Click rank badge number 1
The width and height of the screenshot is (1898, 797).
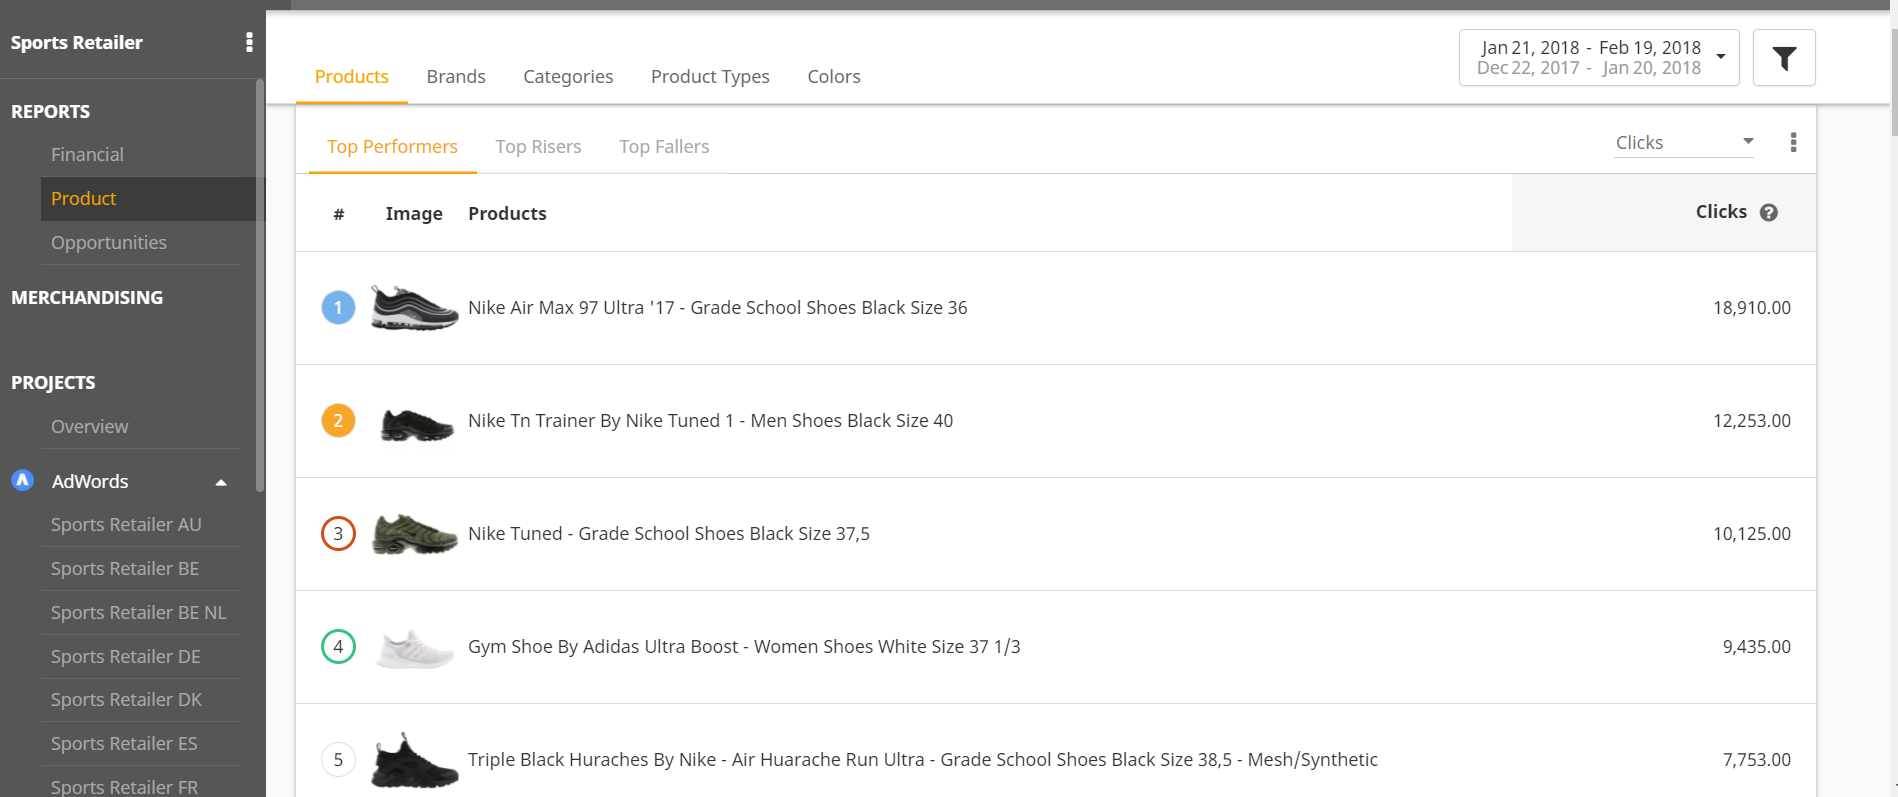pyautogui.click(x=338, y=308)
